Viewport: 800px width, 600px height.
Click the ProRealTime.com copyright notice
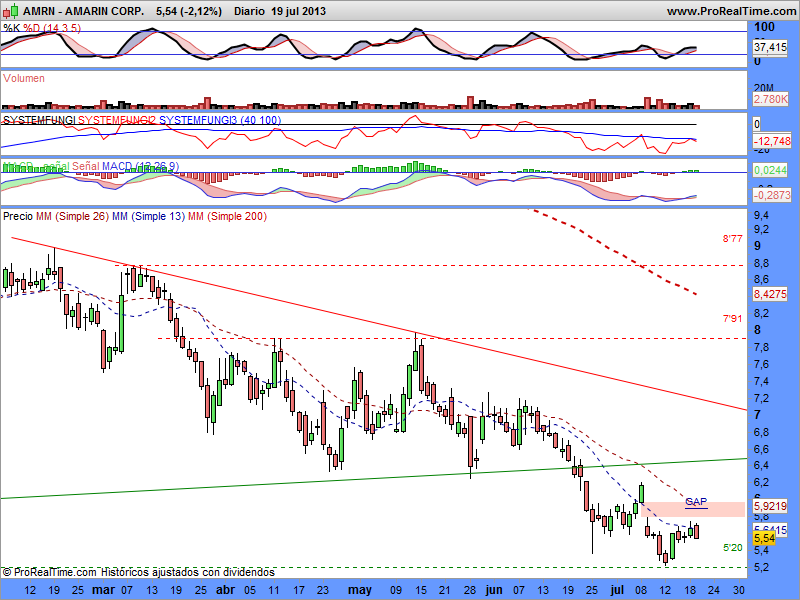tap(139, 572)
